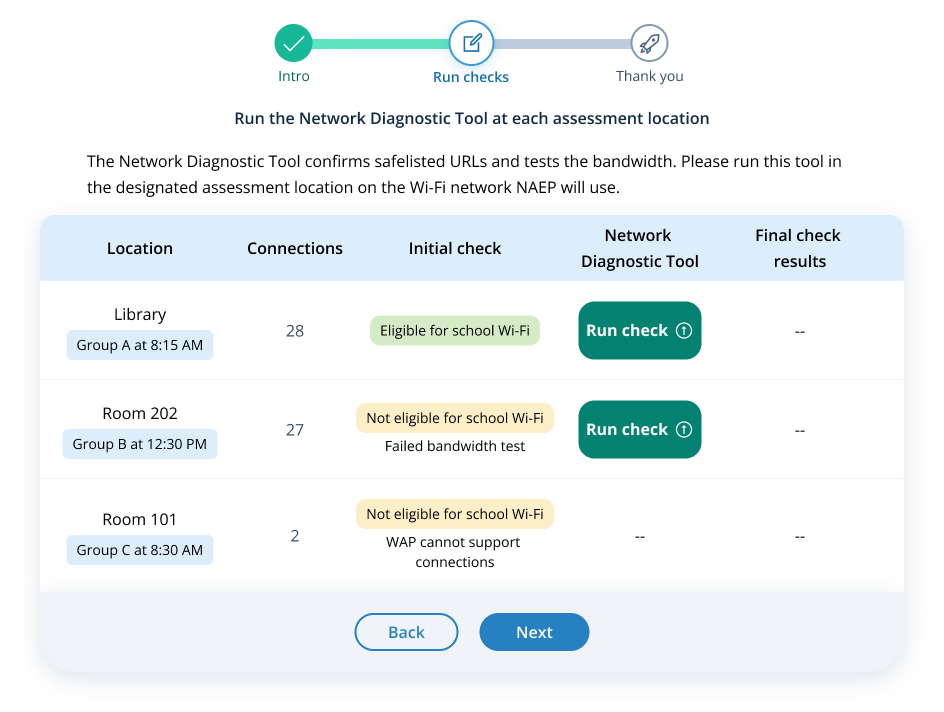The height and width of the screenshot is (712, 944).
Task: Proceed with the Next button
Action: click(534, 632)
